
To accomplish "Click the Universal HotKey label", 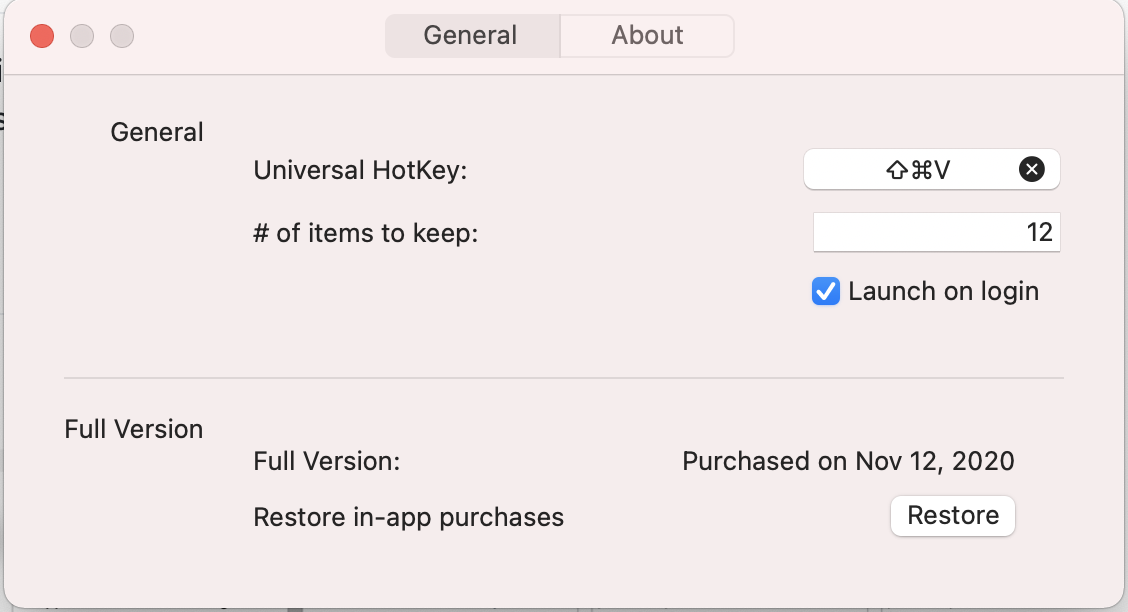I will [360, 171].
